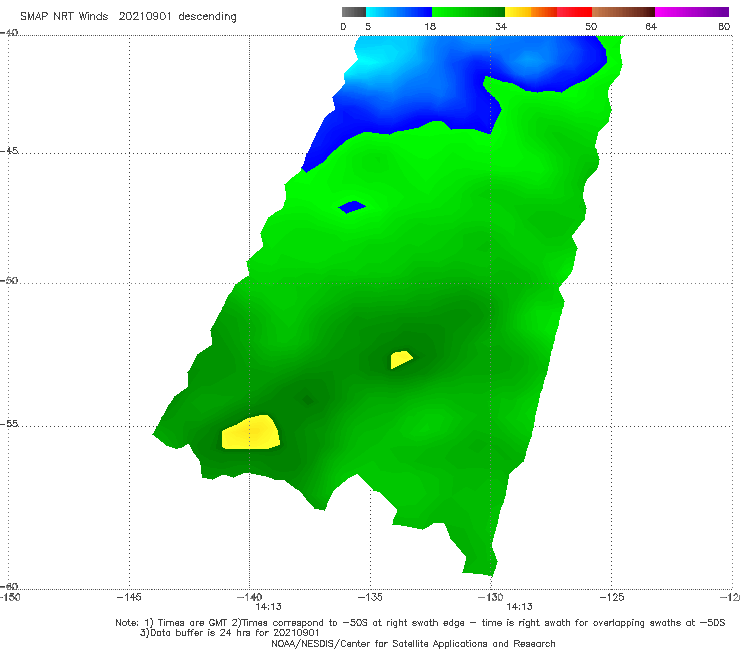Pick the gray segment of the color bar
The image size is (740, 650).
click(354, 12)
